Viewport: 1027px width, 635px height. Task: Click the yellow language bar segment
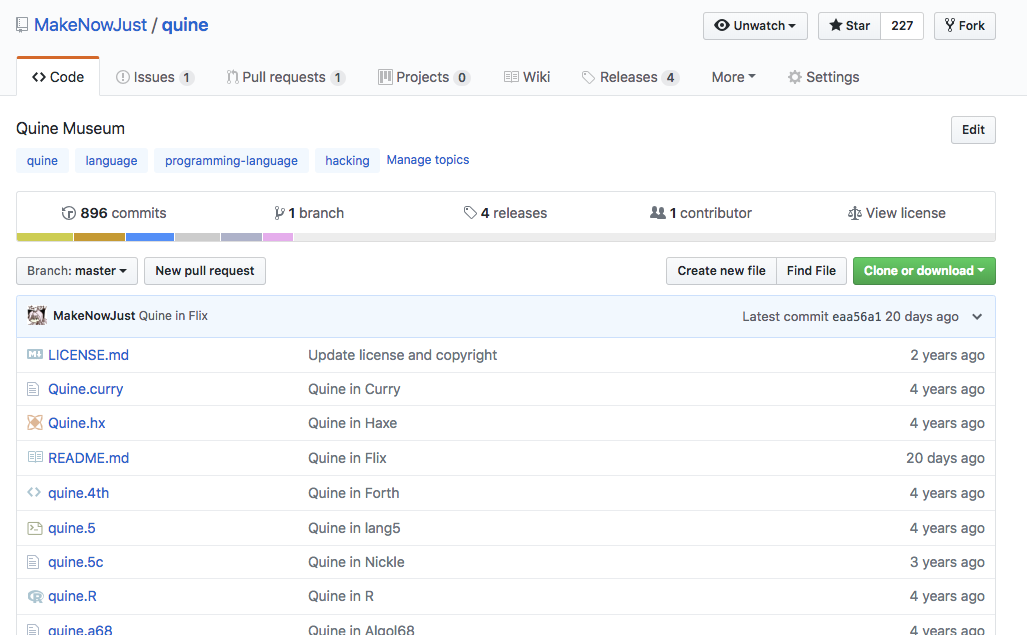coord(45,237)
